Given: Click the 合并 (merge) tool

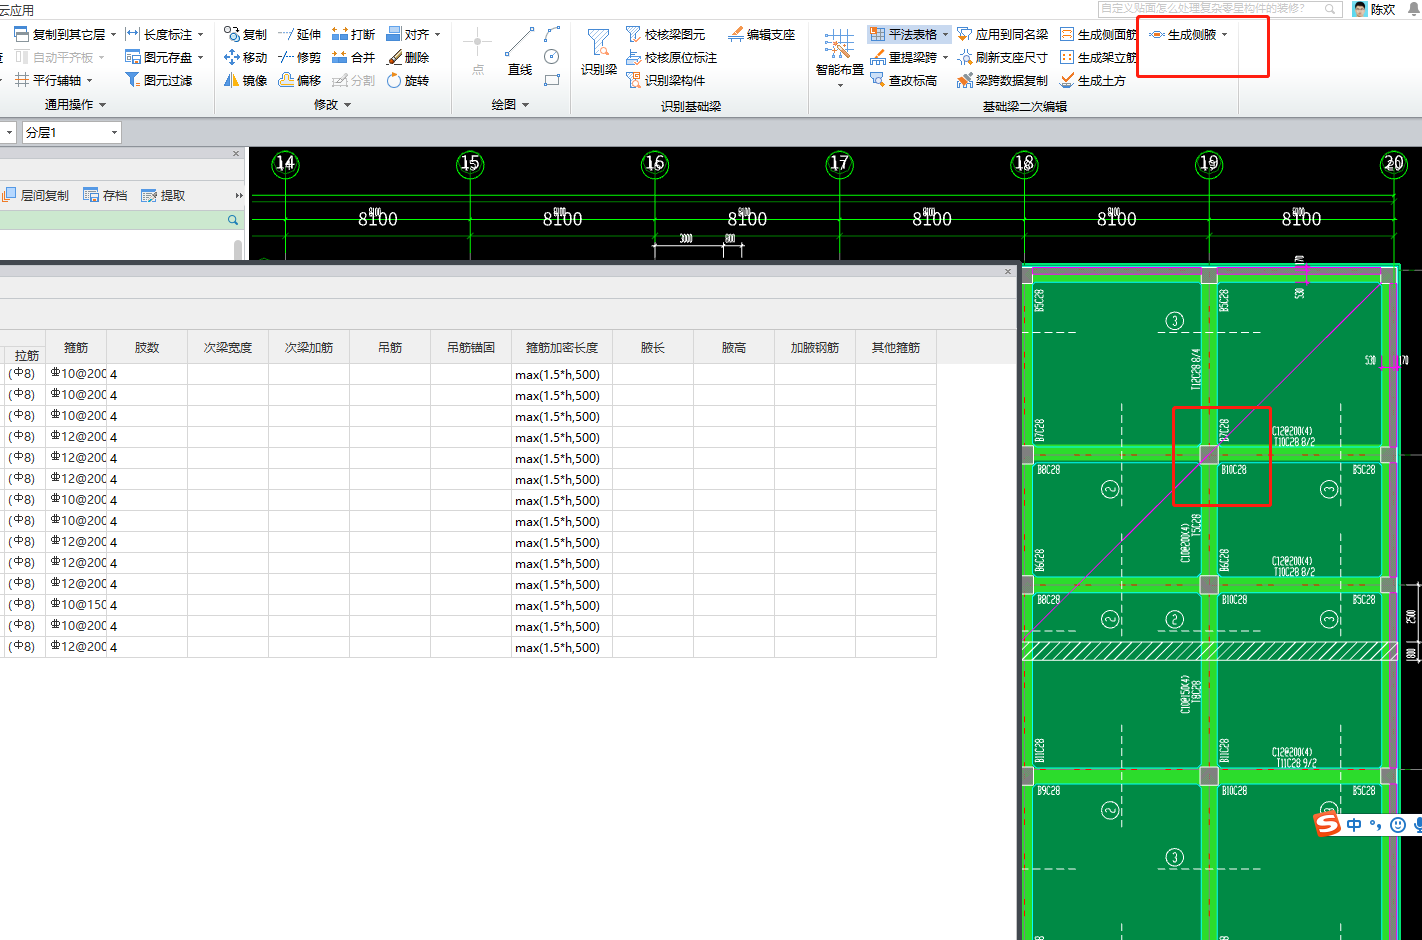Looking at the screenshot, I should click(x=354, y=57).
